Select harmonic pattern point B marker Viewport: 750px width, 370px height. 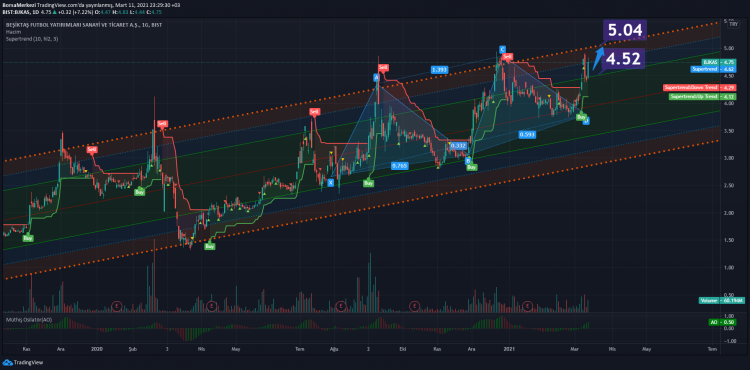(468, 161)
